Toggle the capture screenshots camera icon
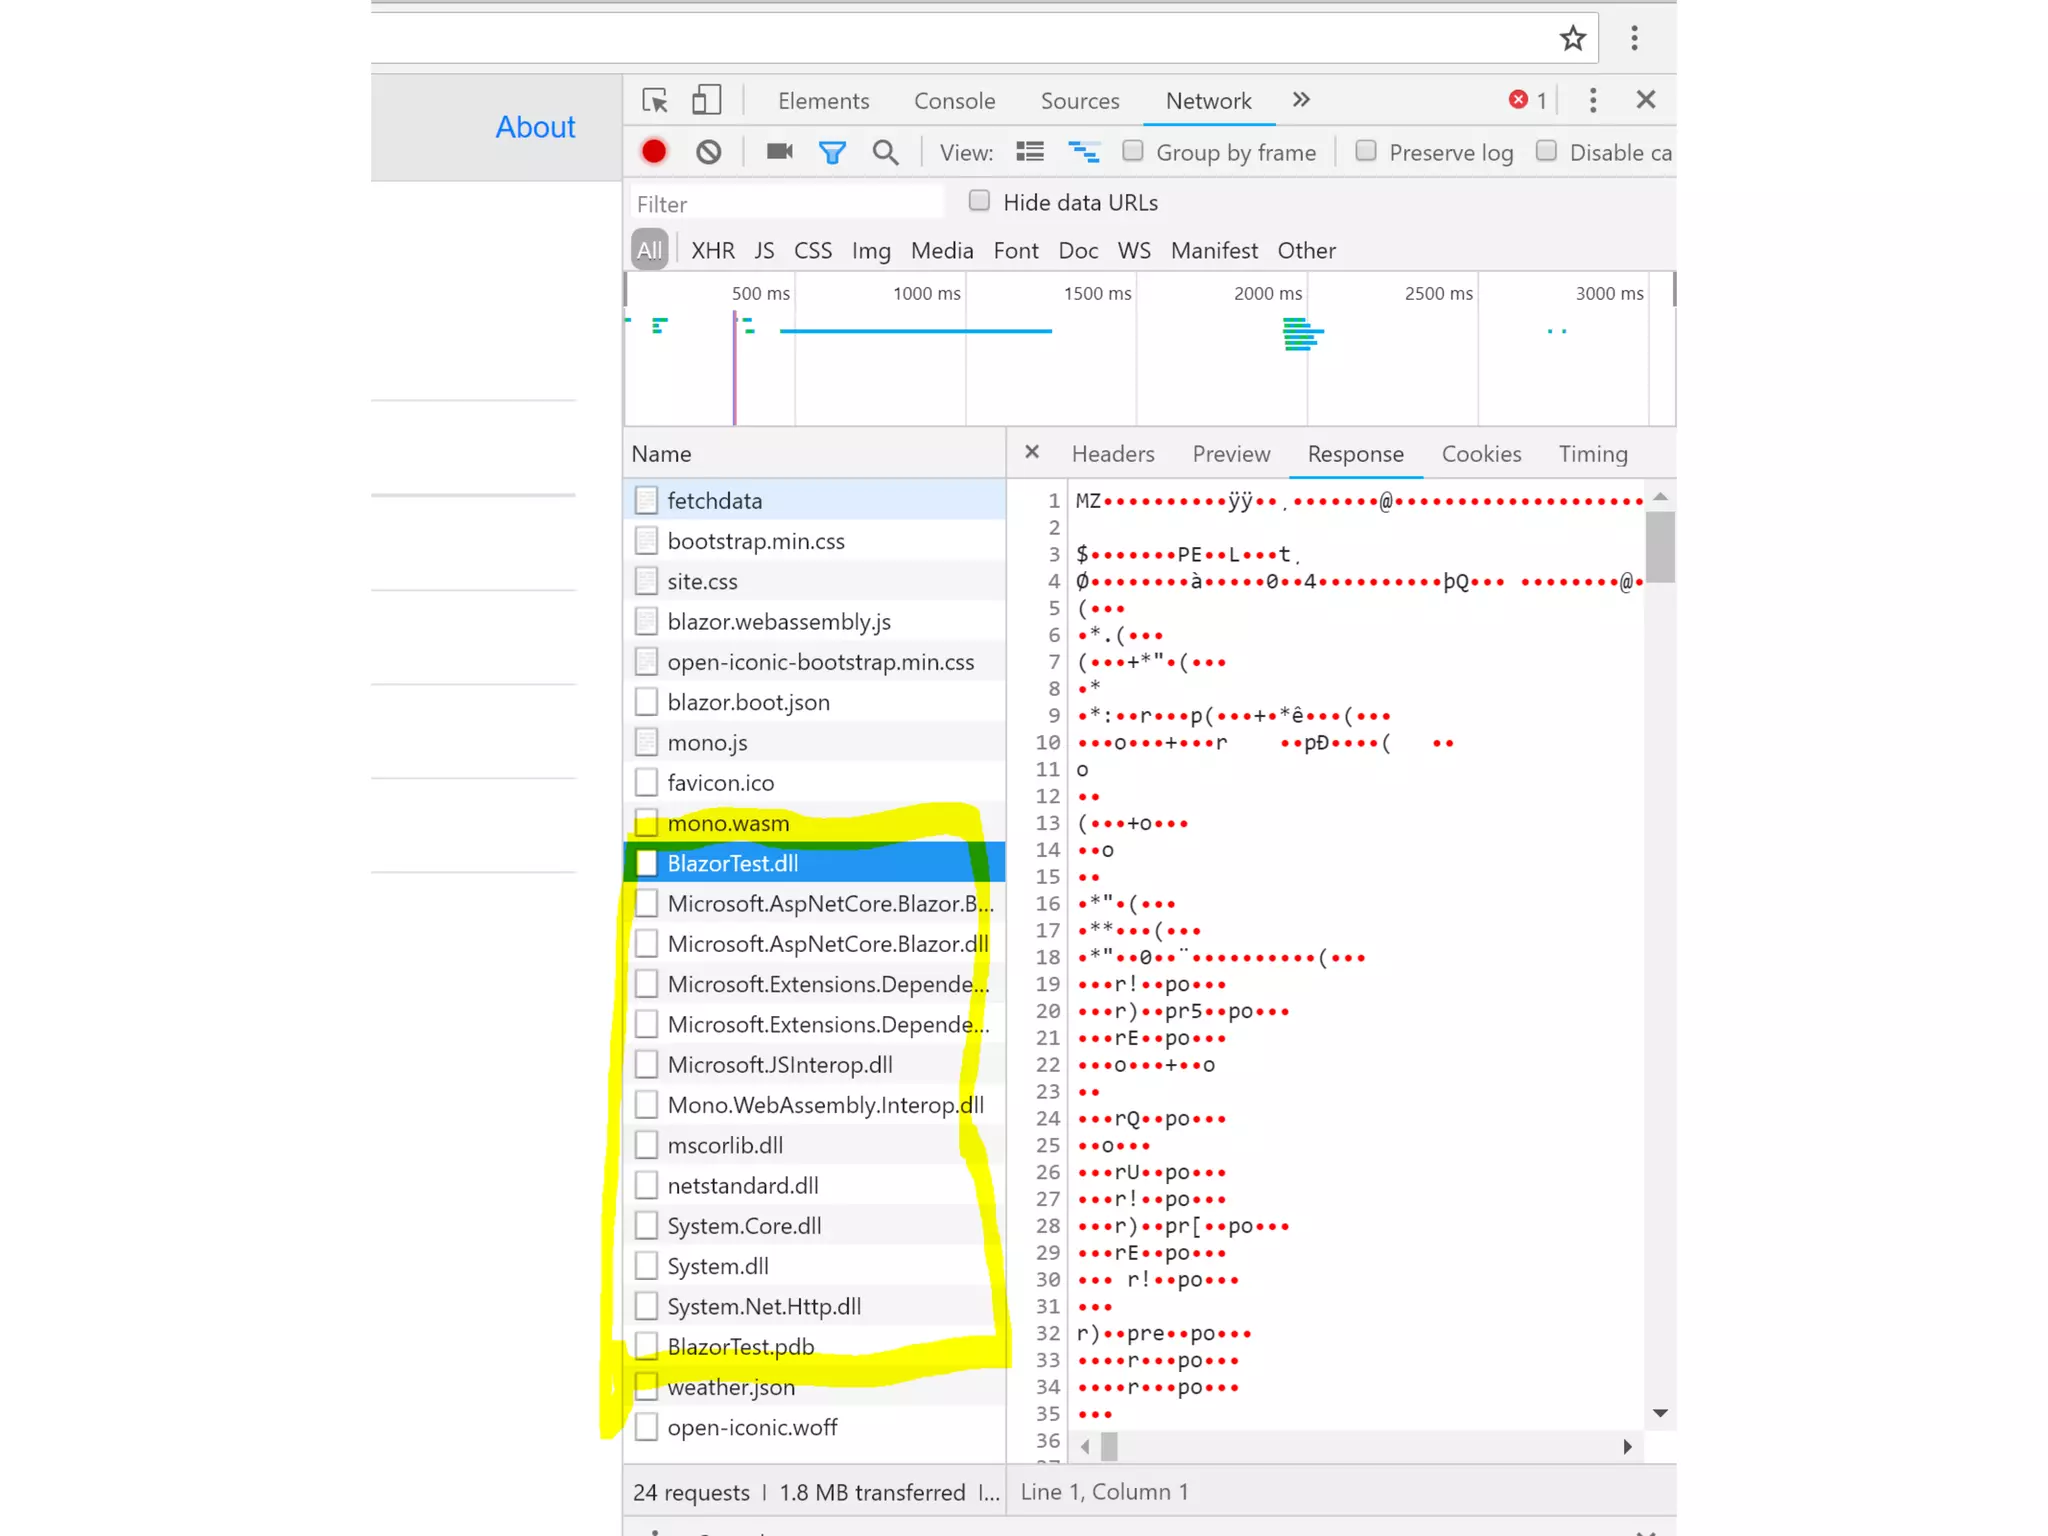The height and width of the screenshot is (1536, 2048). tap(780, 151)
